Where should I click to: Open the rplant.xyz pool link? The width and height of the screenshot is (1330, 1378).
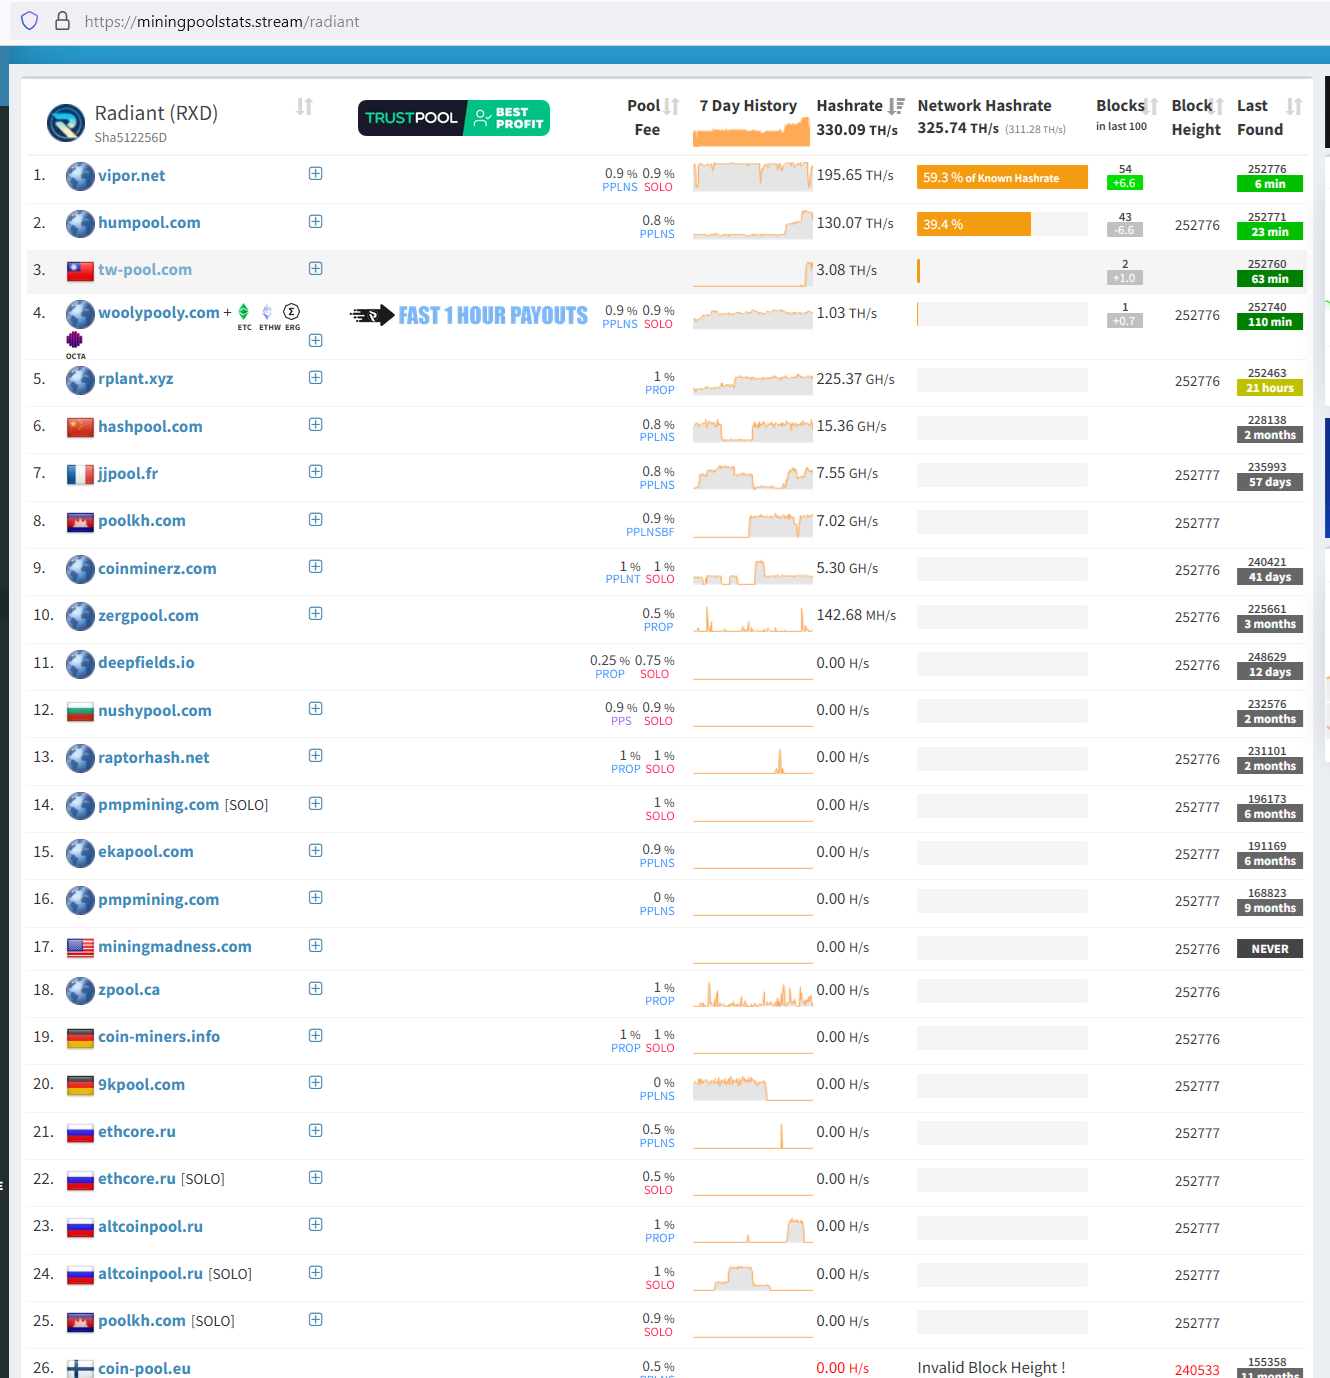pyautogui.click(x=135, y=379)
